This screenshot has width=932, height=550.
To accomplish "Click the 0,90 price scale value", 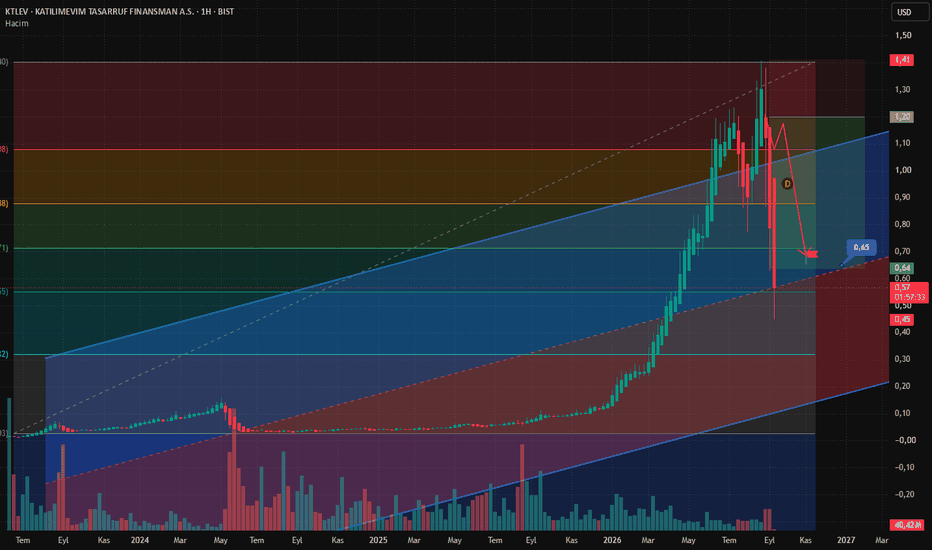I will tap(903, 197).
